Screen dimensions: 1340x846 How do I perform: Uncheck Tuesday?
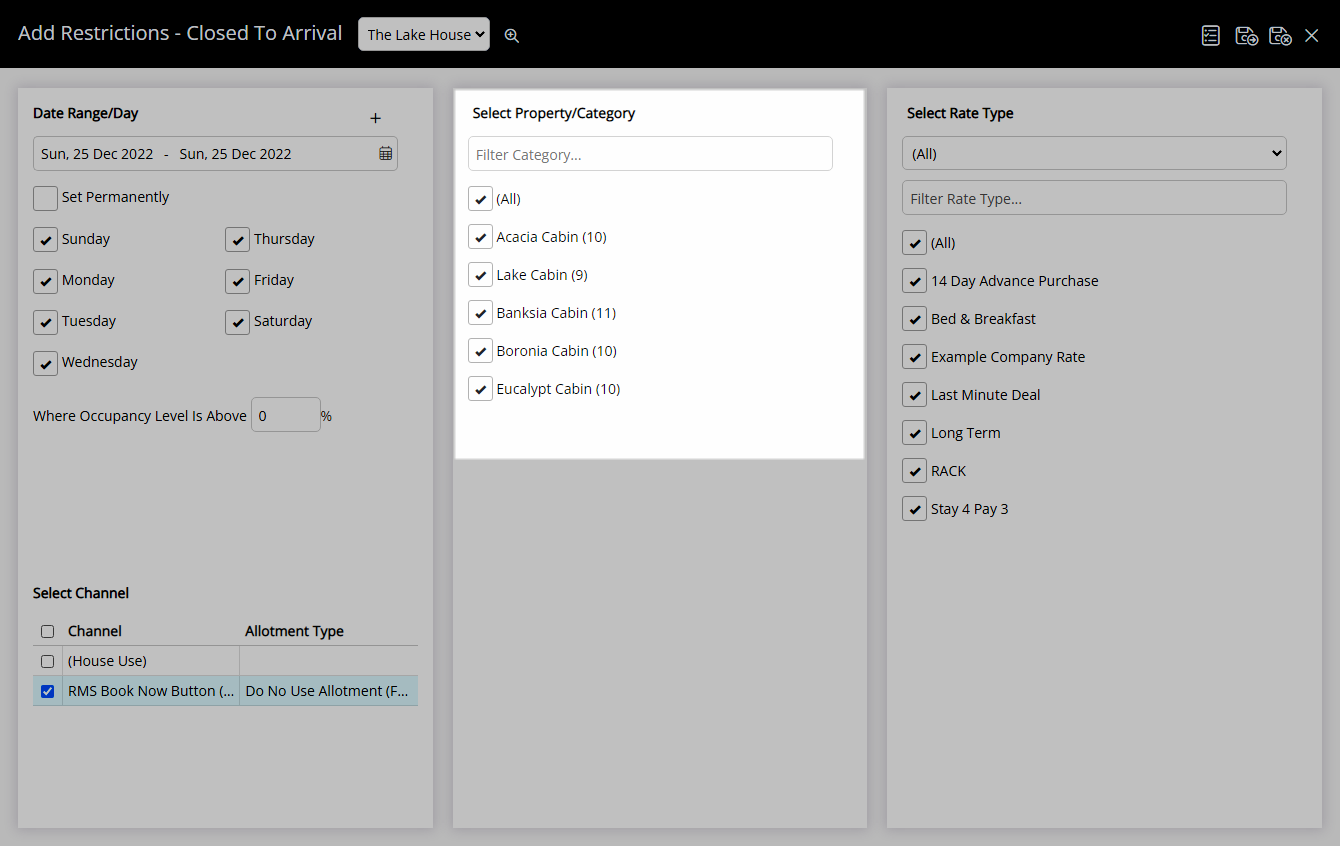pos(45,322)
